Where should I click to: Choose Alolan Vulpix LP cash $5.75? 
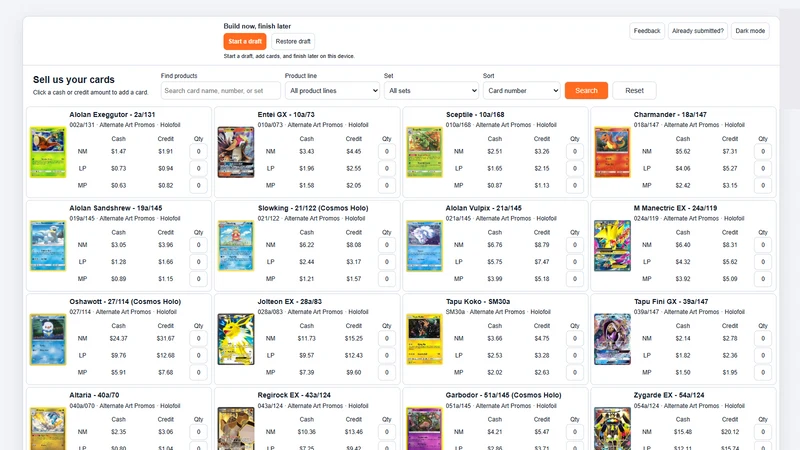pos(494,262)
